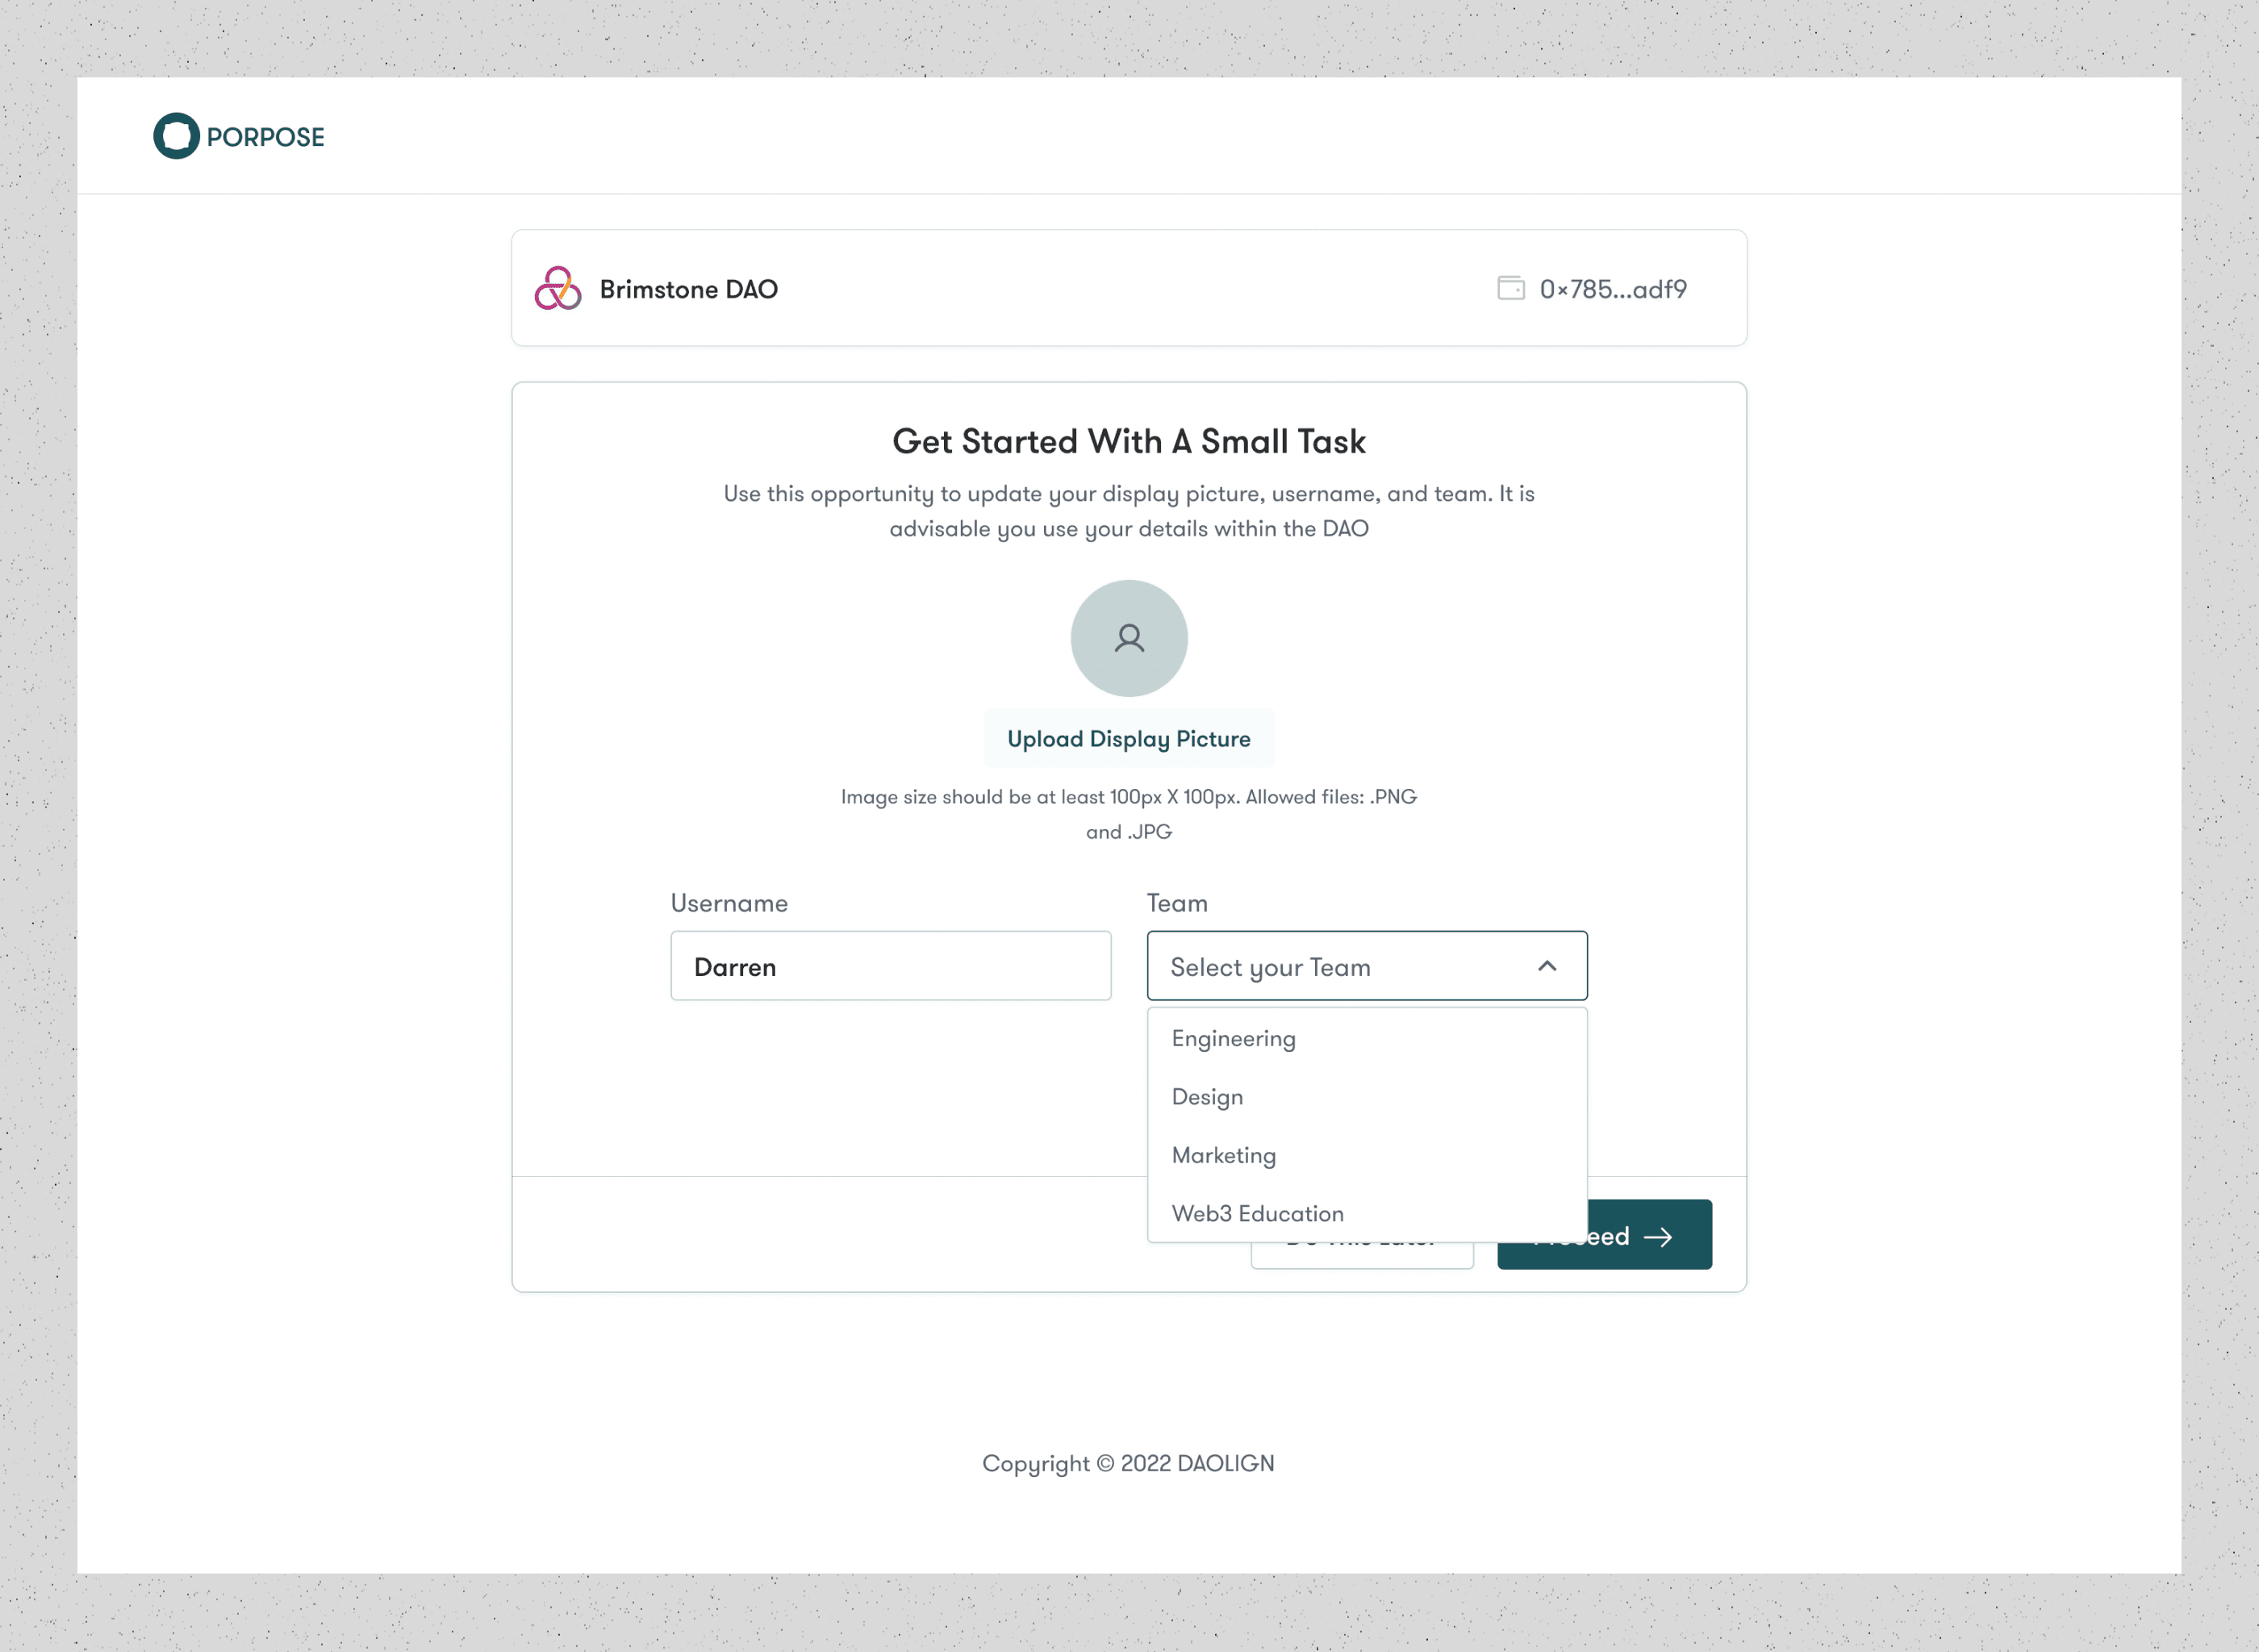Screen dimensions: 2259x1652
Task: Click the Team field label
Action: [x=1176, y=903]
